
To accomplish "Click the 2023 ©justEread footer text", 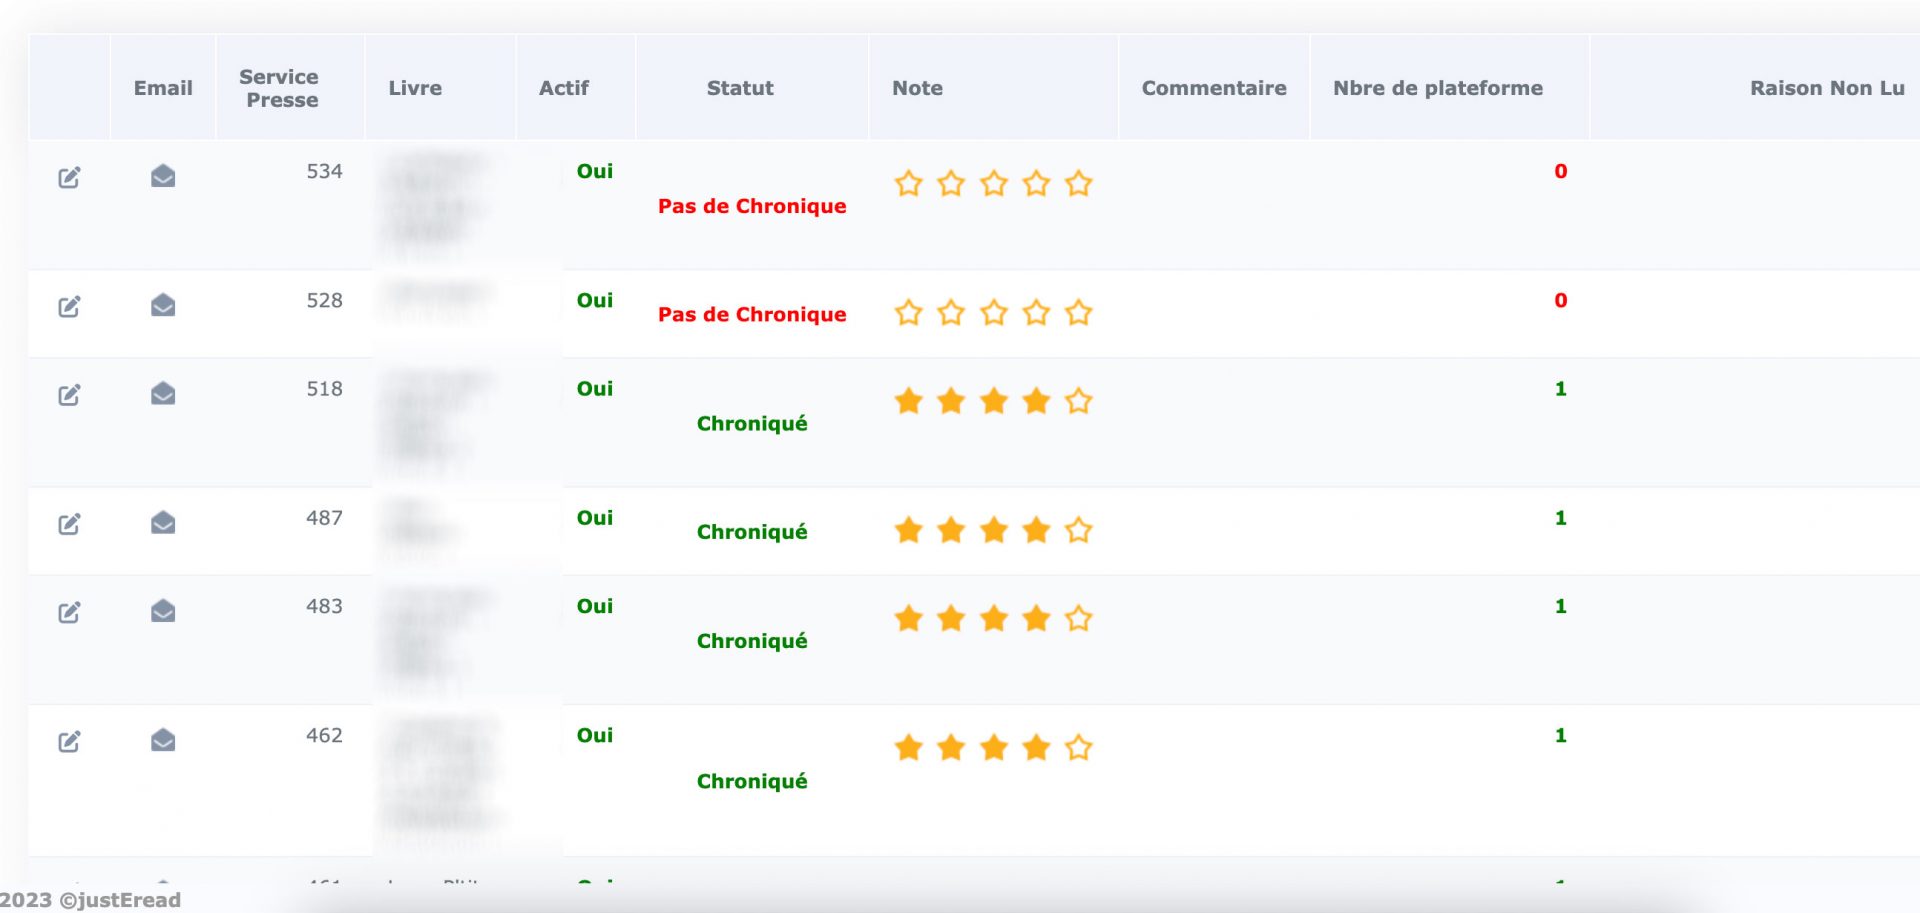I will coord(90,900).
